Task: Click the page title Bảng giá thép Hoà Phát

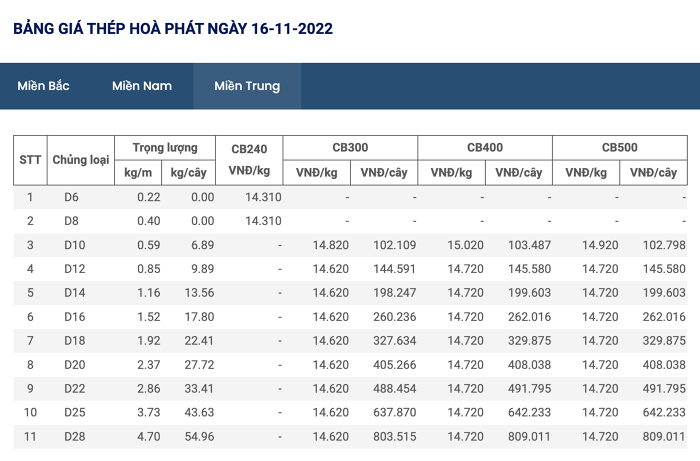Action: click(x=173, y=29)
